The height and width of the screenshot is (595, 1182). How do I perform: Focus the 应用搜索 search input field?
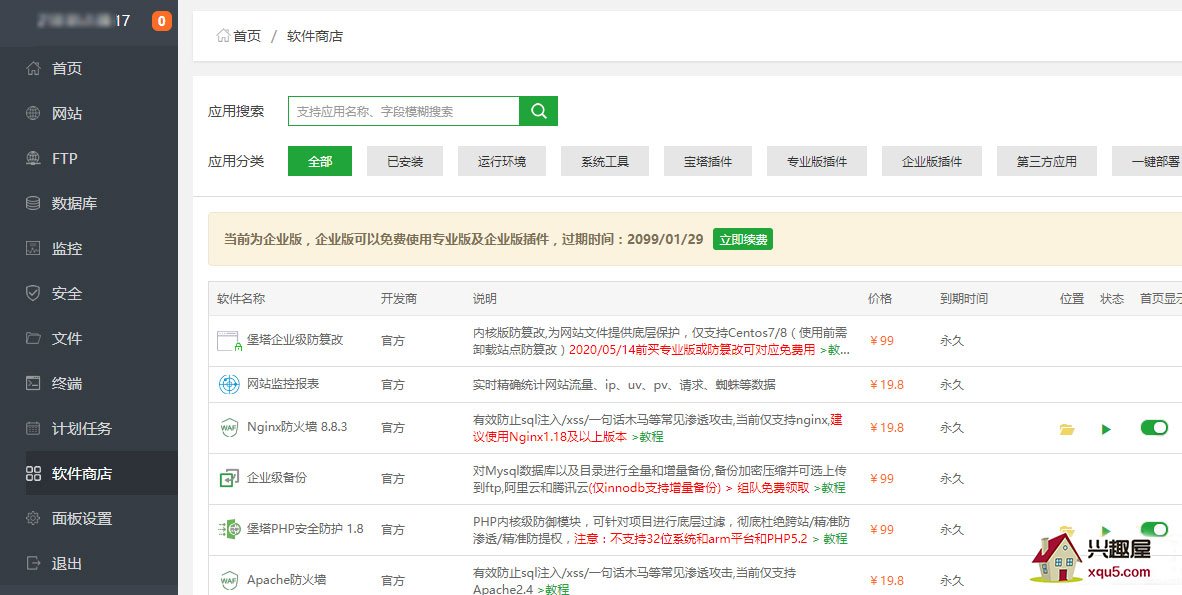tap(403, 111)
